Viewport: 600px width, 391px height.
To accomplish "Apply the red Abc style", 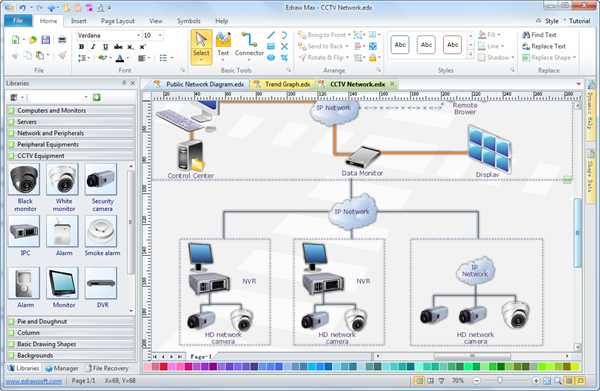I will pyautogui.click(x=453, y=45).
